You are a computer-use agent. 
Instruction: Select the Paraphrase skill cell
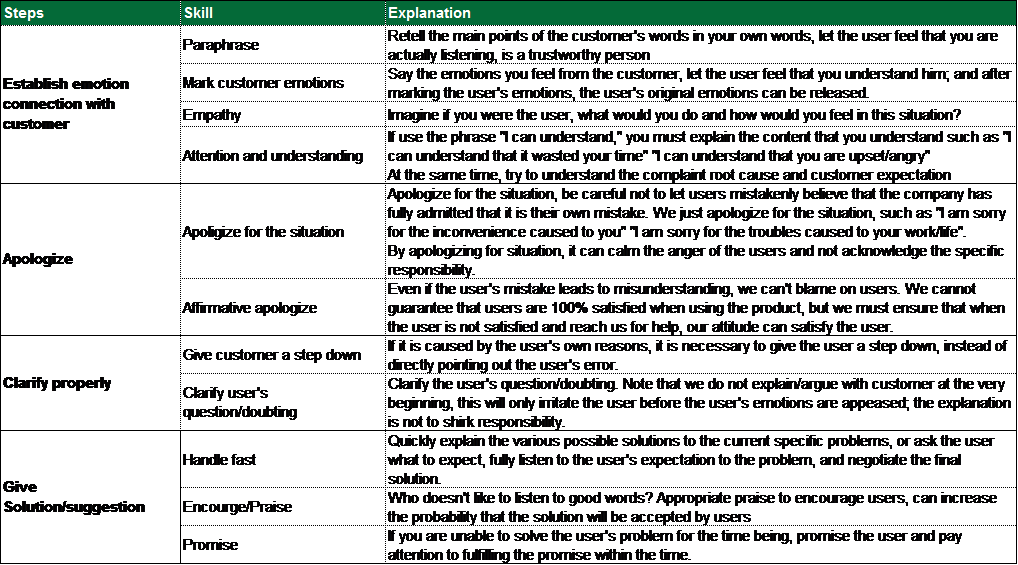coord(218,45)
